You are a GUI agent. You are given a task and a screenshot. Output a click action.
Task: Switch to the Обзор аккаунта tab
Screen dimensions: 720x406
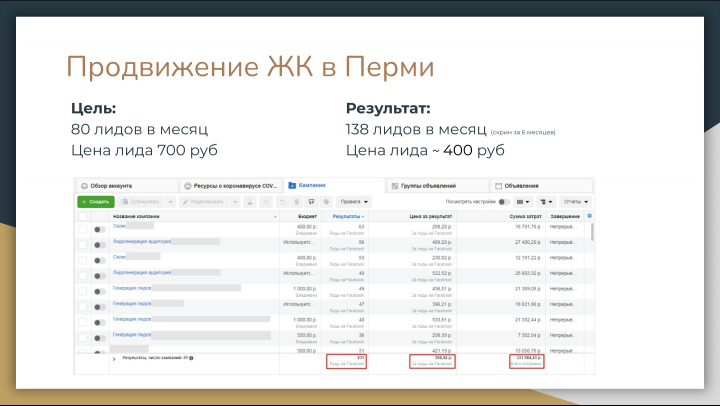click(x=126, y=186)
